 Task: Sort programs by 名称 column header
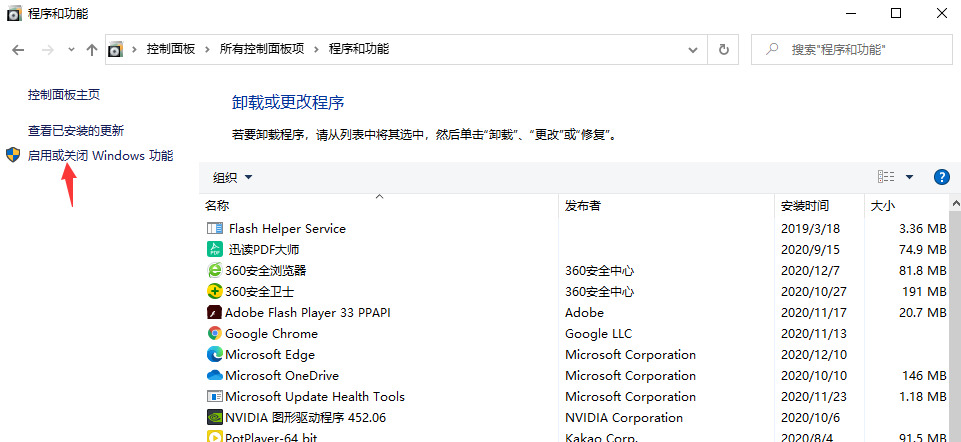217,206
